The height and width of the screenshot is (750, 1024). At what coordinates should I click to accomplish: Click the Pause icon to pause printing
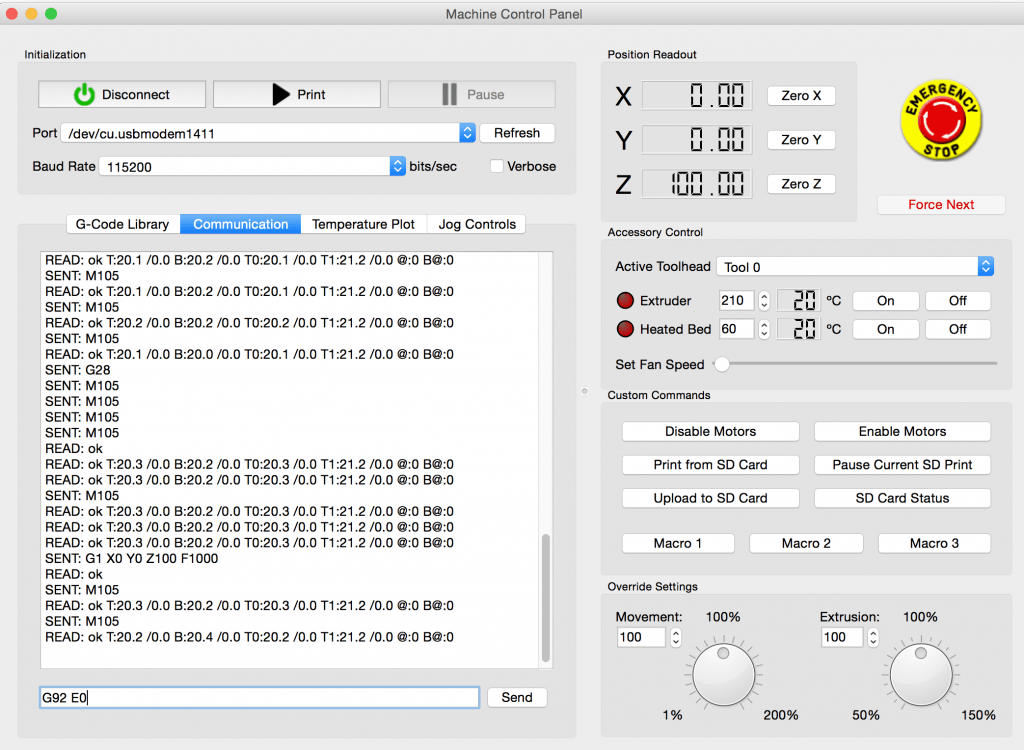click(452, 94)
